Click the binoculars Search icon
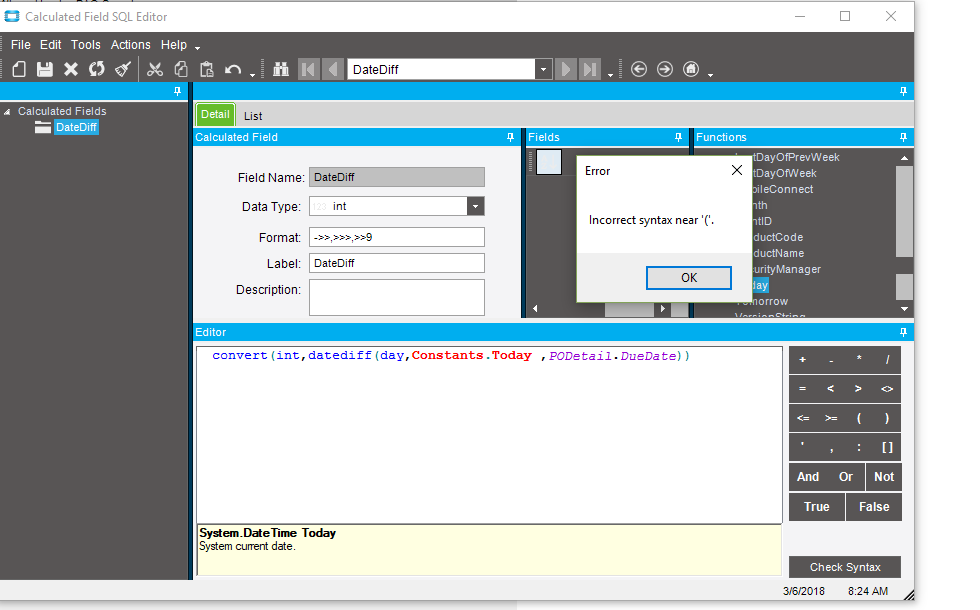The width and height of the screenshot is (980, 610). pyautogui.click(x=281, y=69)
